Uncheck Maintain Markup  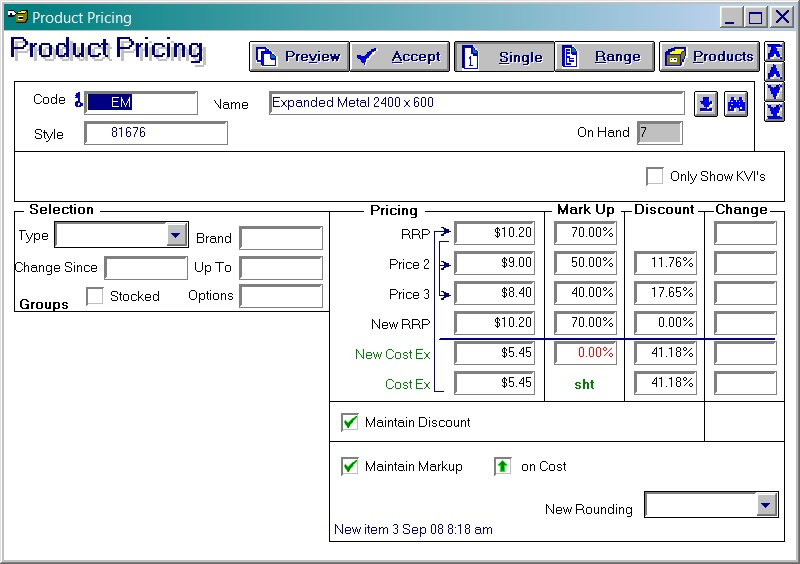point(350,466)
